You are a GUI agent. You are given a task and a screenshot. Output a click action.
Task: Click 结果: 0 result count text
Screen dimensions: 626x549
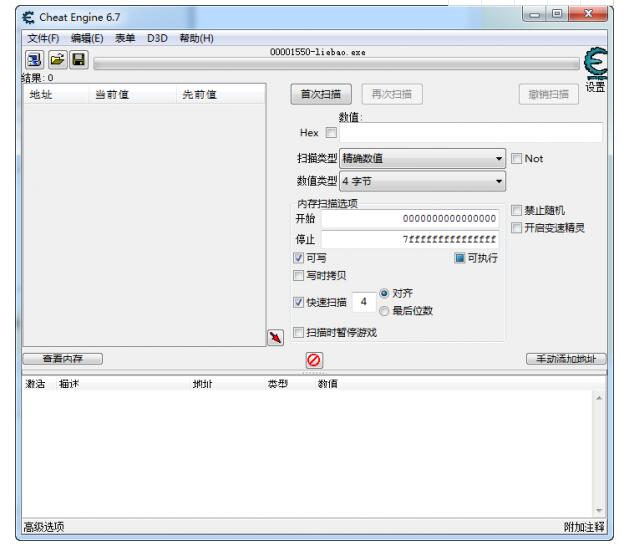click(x=37, y=77)
